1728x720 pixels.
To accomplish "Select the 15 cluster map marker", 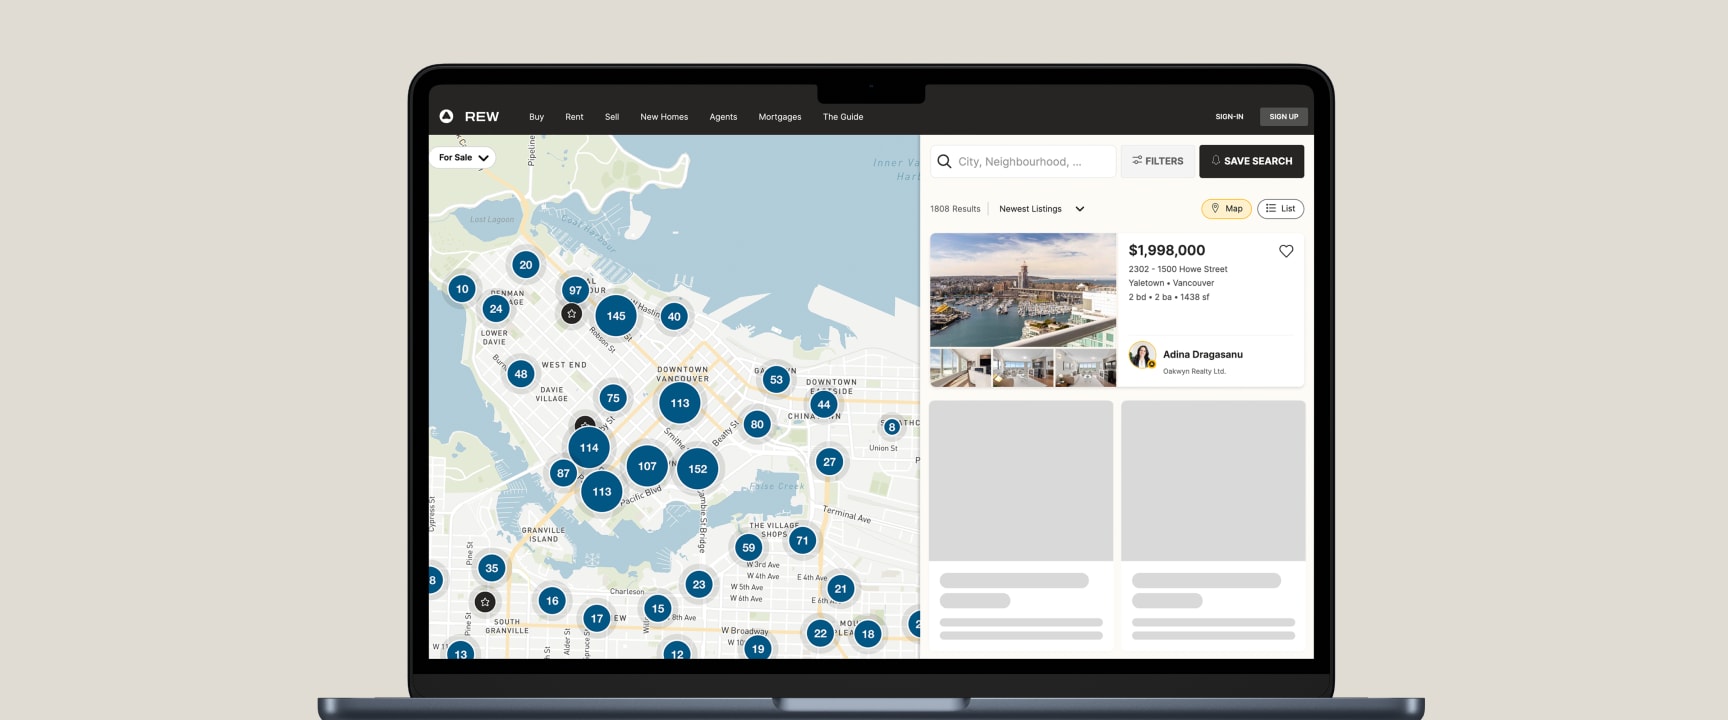I will pyautogui.click(x=657, y=608).
